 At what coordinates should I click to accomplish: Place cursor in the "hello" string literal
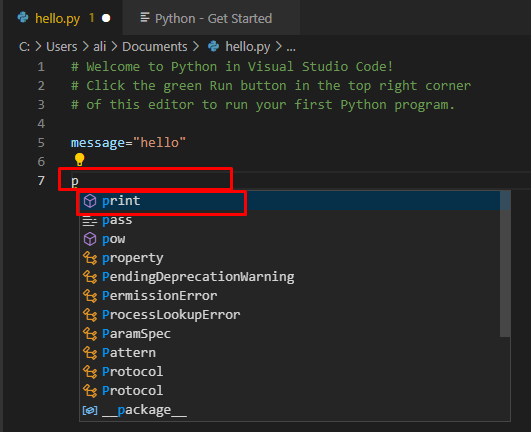[x=160, y=143]
